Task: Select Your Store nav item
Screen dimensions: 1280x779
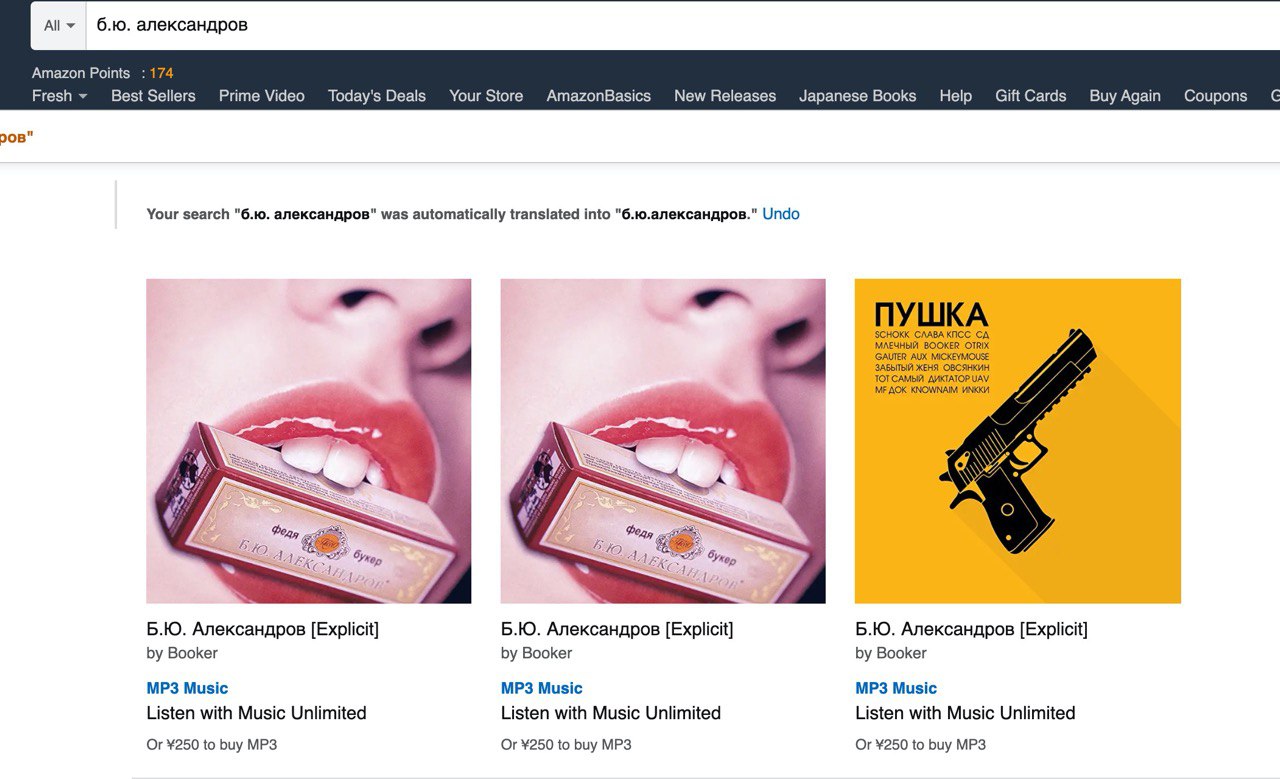Action: tap(486, 96)
